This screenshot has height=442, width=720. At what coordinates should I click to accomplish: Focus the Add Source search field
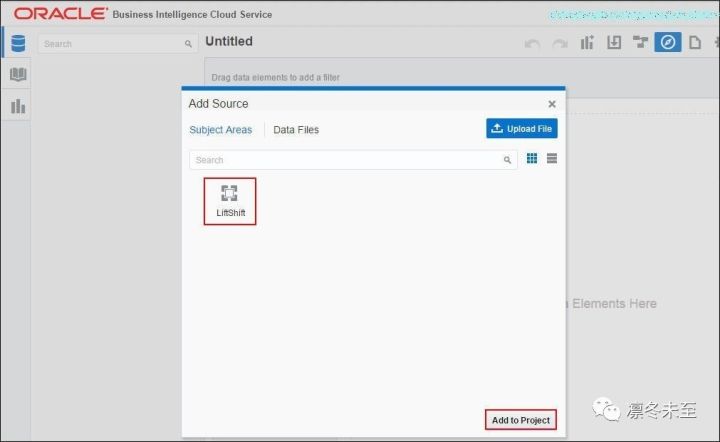click(353, 160)
